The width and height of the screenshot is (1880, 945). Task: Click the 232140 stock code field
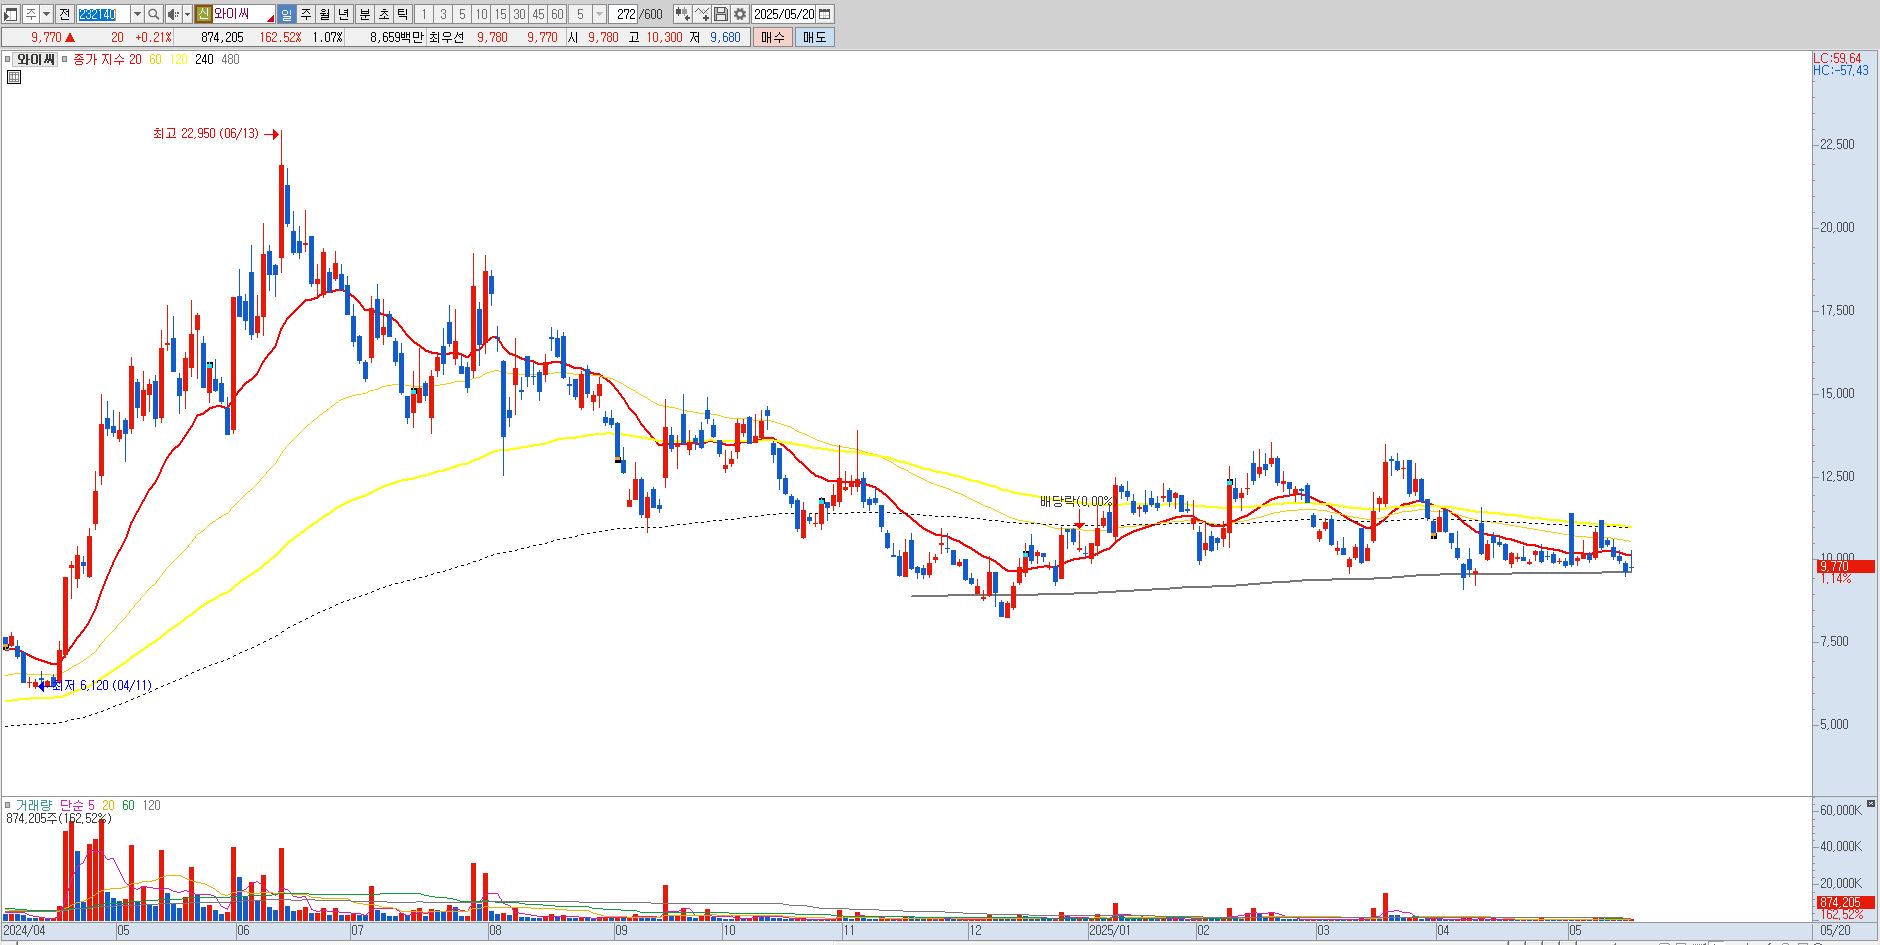103,14
